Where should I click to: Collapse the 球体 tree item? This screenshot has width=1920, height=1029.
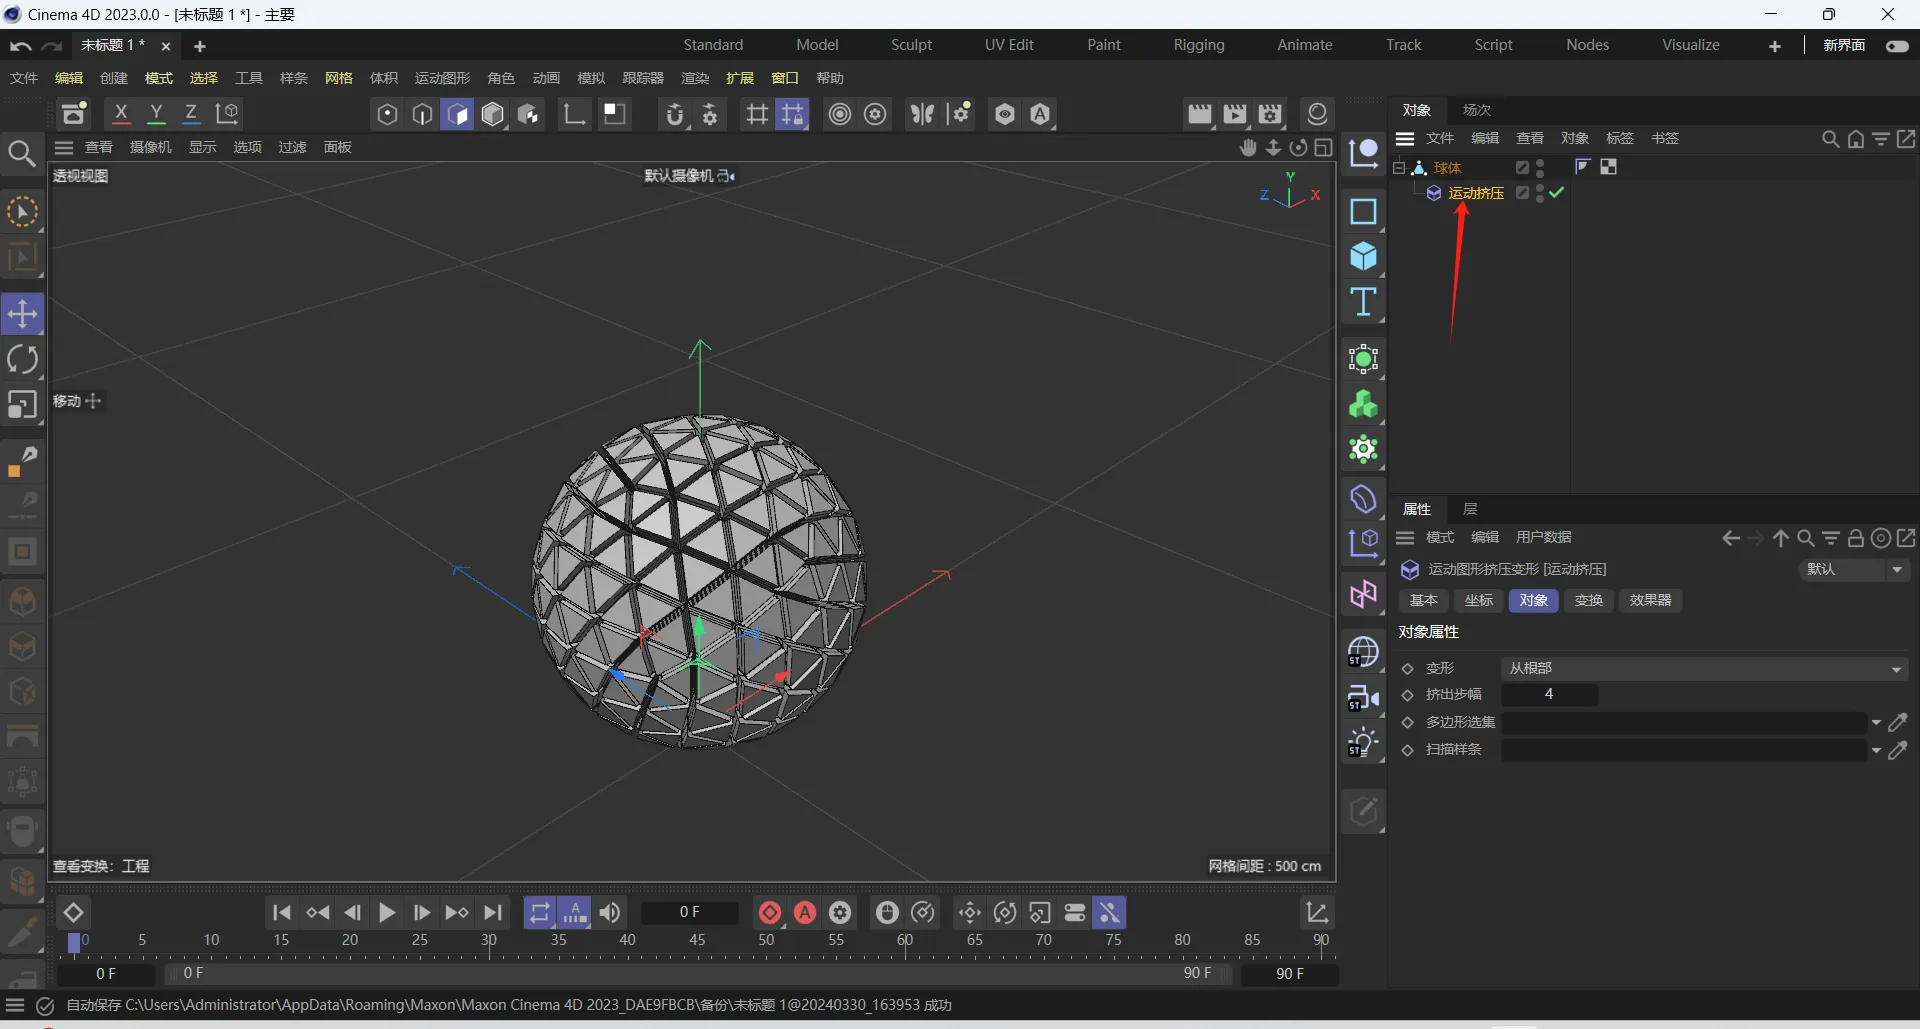pos(1399,168)
